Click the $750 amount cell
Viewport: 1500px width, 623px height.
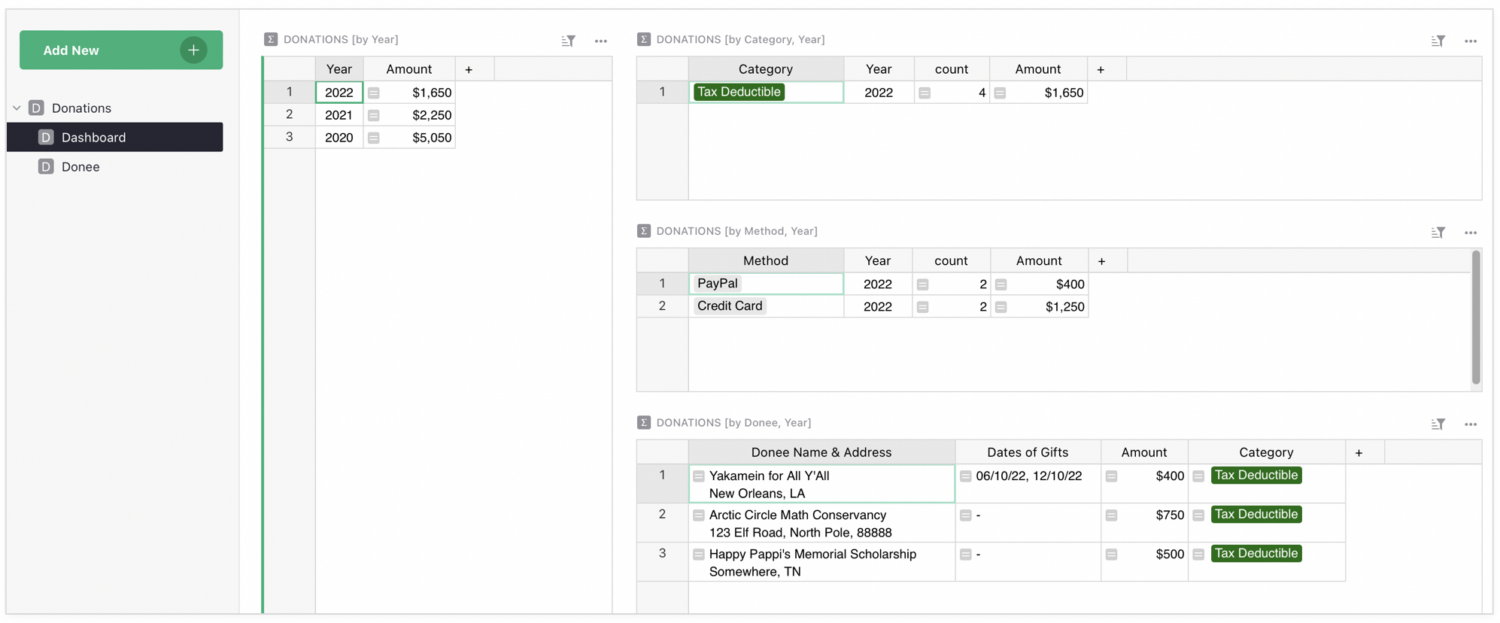click(1145, 523)
